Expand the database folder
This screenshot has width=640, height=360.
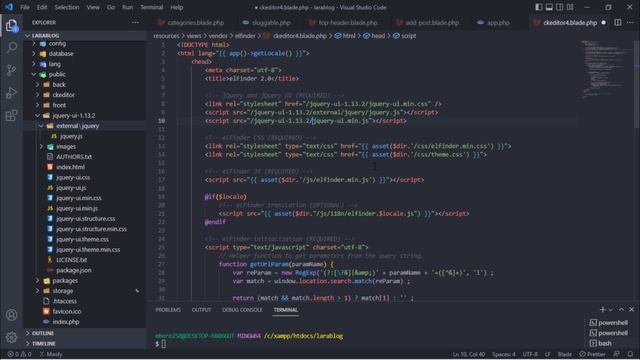61,53
